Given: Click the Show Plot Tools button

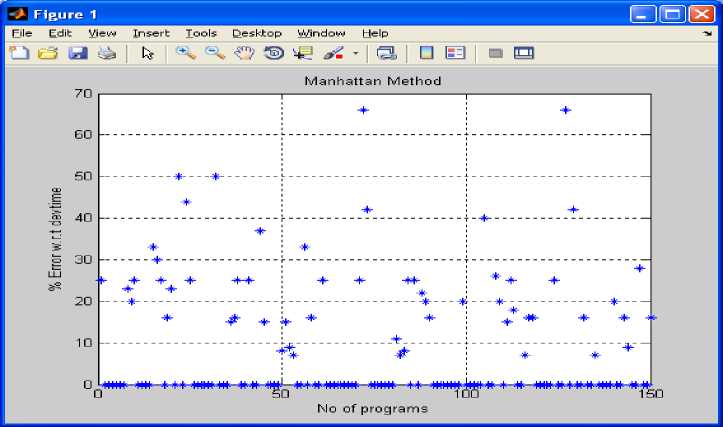Looking at the screenshot, I should (524, 53).
